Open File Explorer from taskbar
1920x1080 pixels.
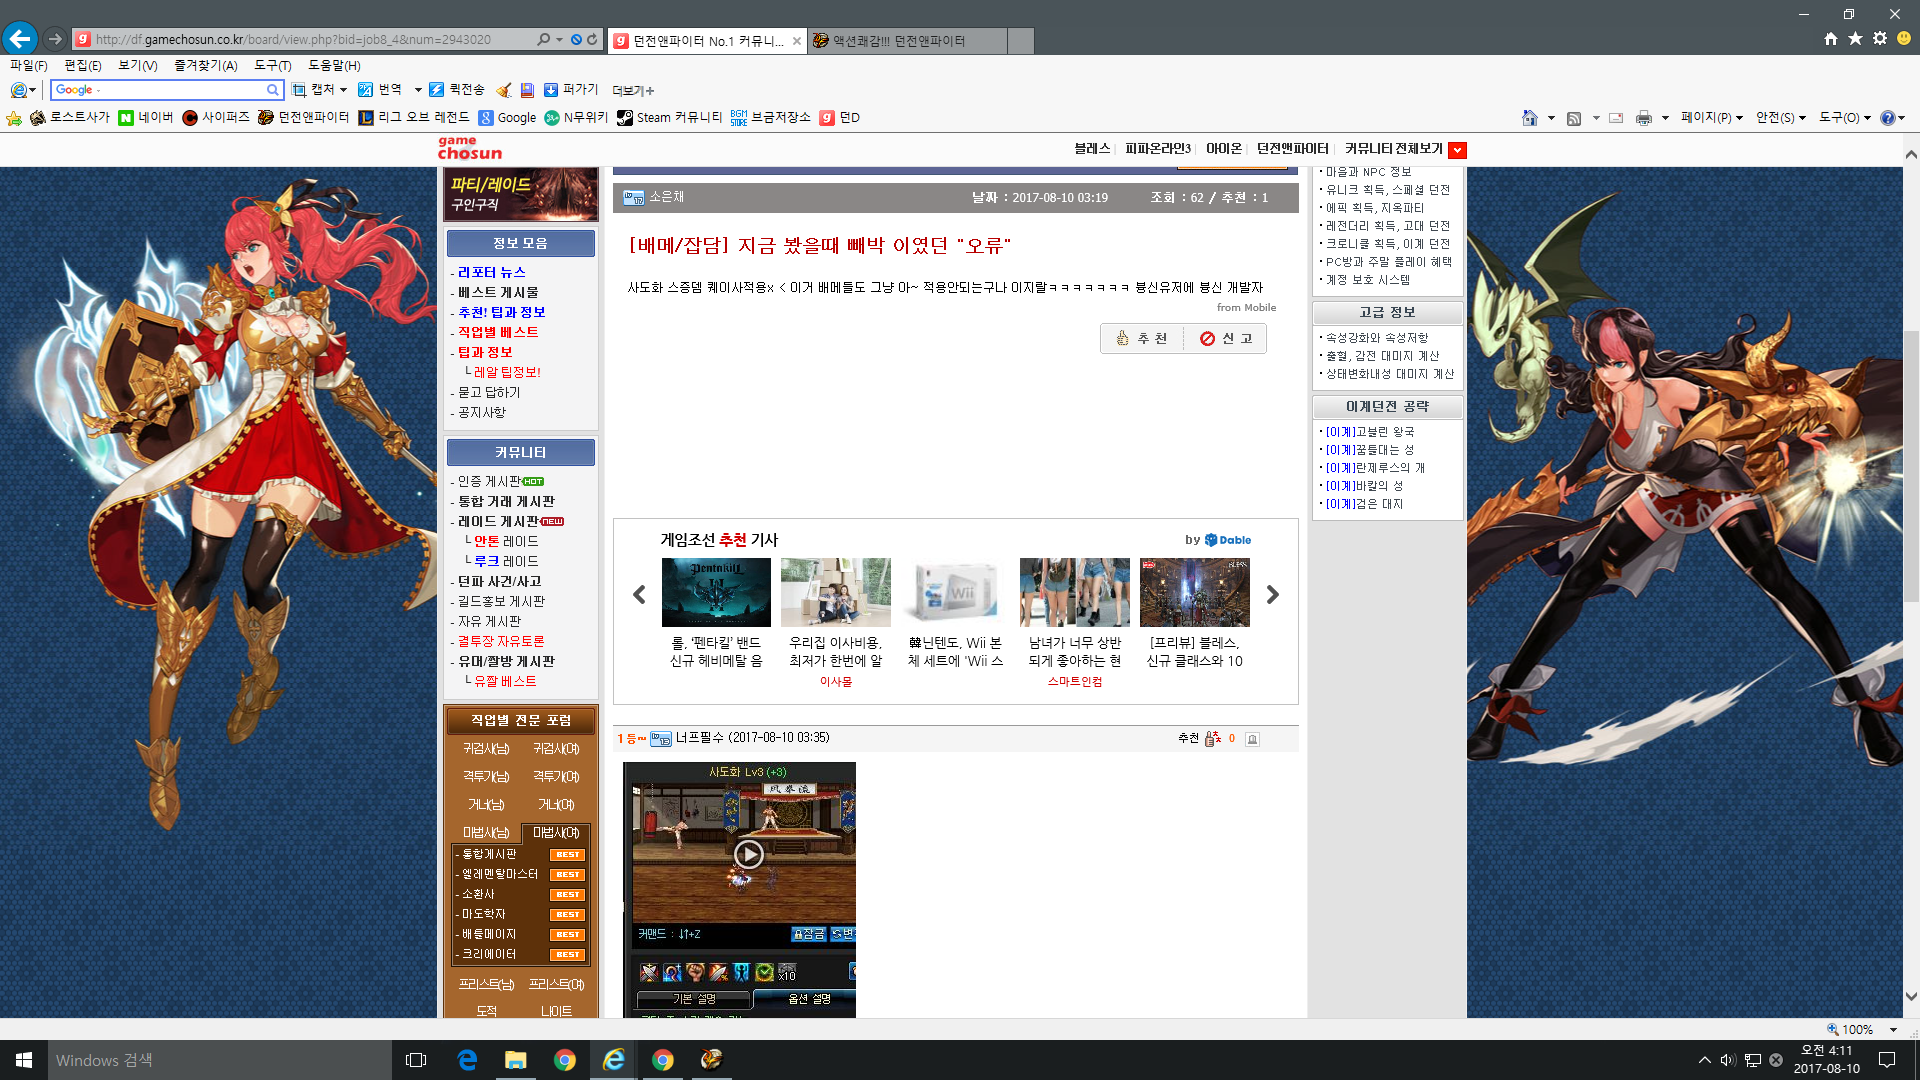coord(515,1060)
